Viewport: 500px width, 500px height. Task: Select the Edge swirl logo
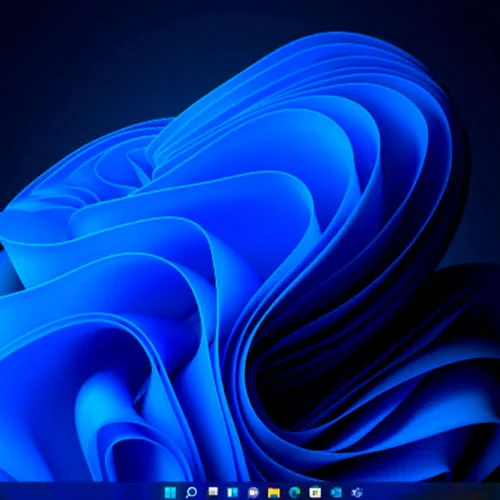click(295, 492)
